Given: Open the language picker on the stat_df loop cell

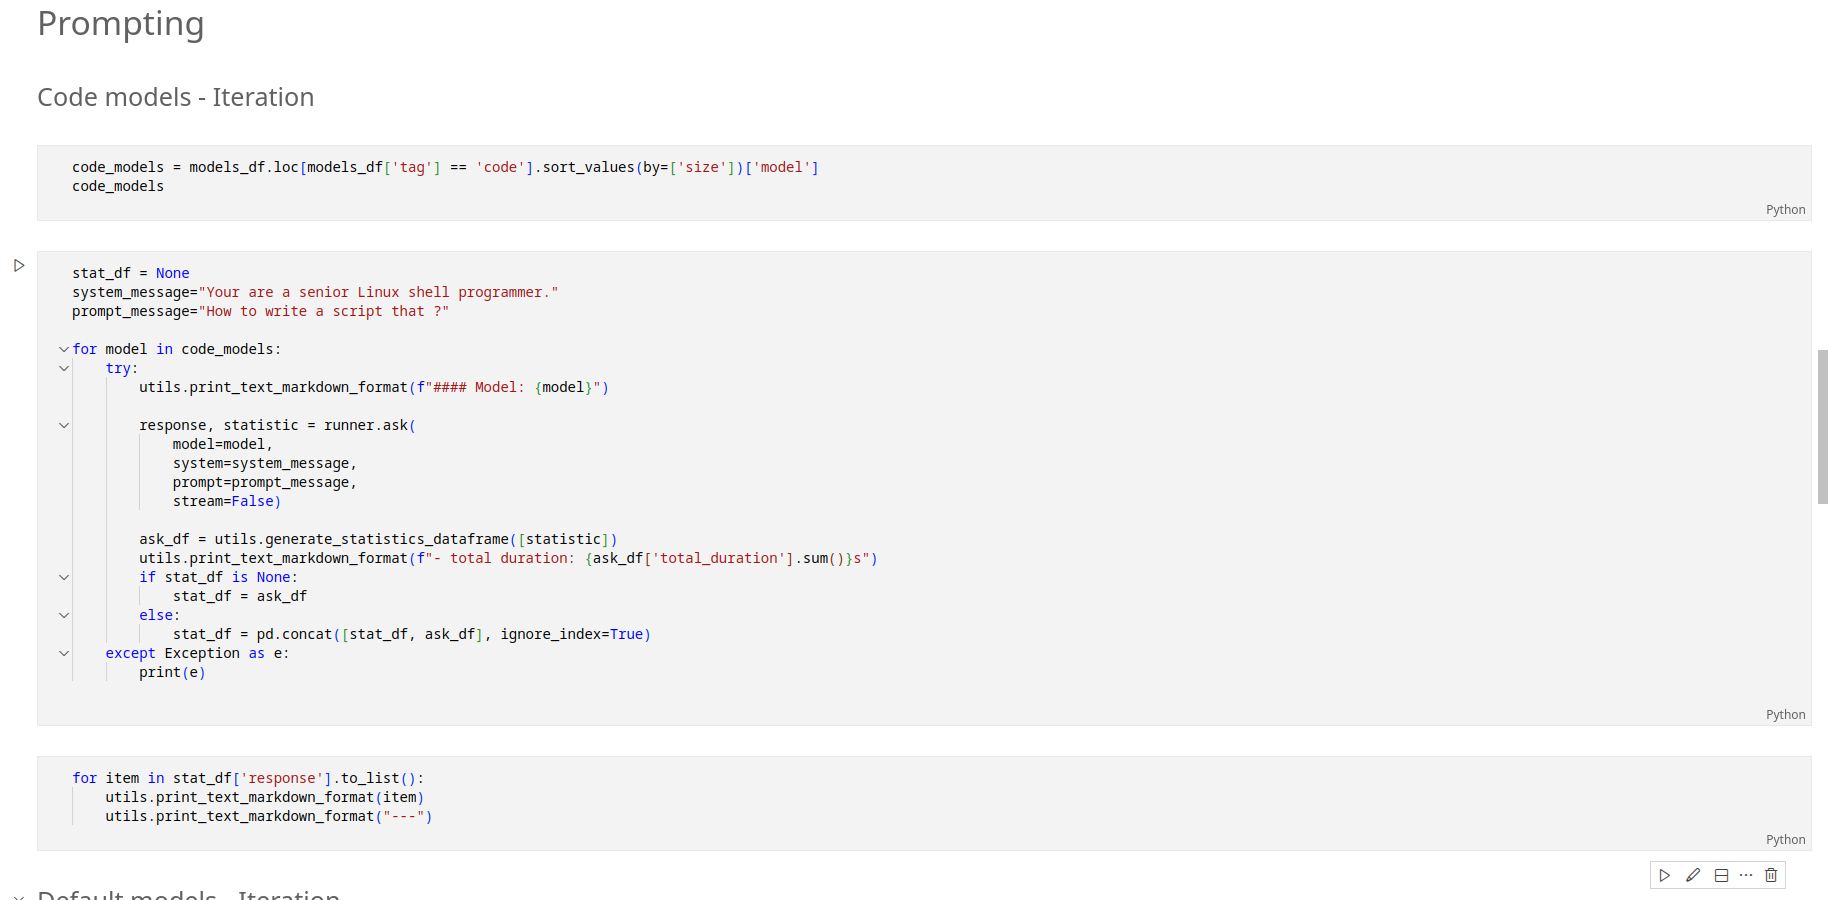Looking at the screenshot, I should tap(1785, 715).
